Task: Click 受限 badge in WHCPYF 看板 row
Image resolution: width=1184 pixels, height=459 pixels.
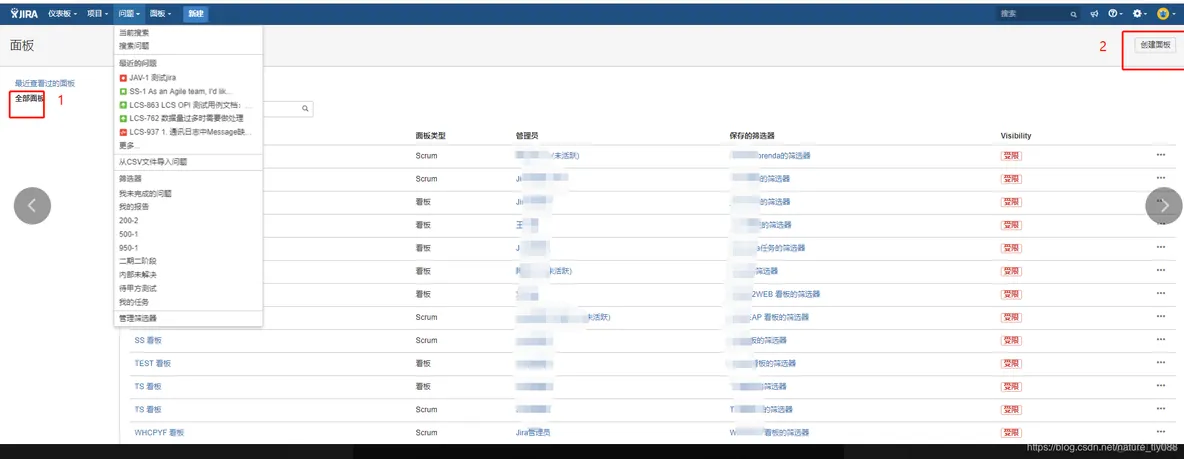Action: point(1011,433)
